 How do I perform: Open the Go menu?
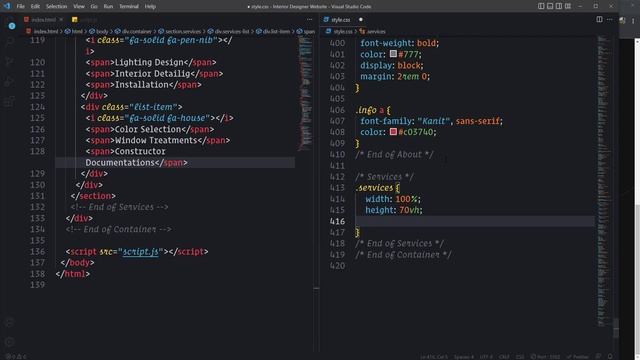click(x=94, y=6)
